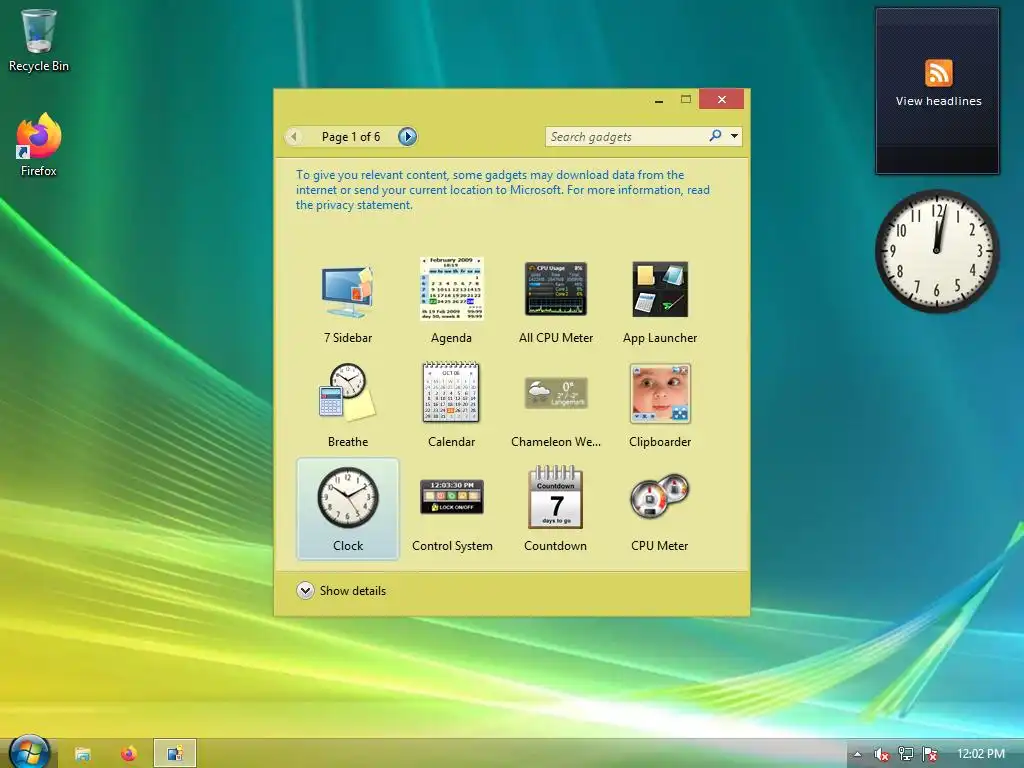The width and height of the screenshot is (1024, 768).
Task: Click the Page 1 of 6 label
Action: pyautogui.click(x=351, y=136)
